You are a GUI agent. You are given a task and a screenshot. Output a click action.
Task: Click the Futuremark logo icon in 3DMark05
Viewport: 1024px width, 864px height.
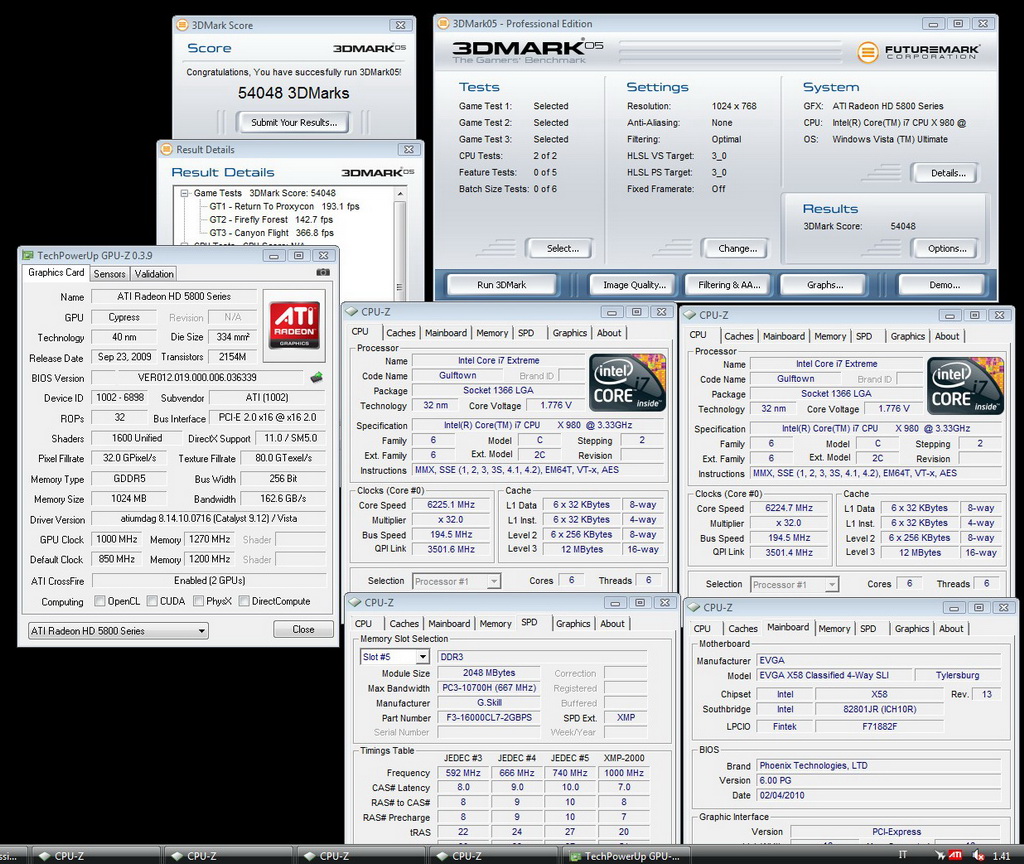pos(868,52)
